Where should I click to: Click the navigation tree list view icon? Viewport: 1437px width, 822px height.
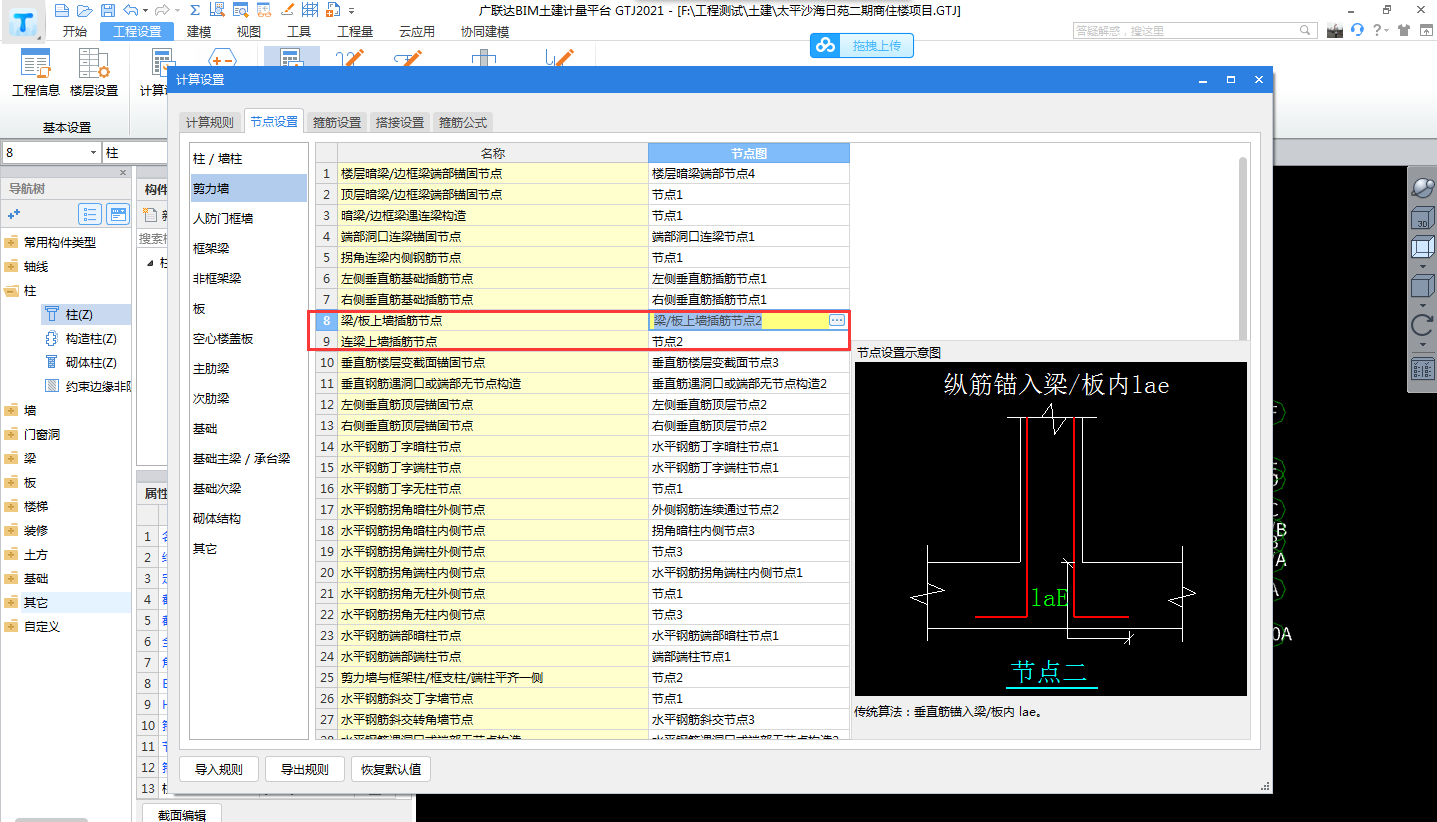[x=91, y=214]
